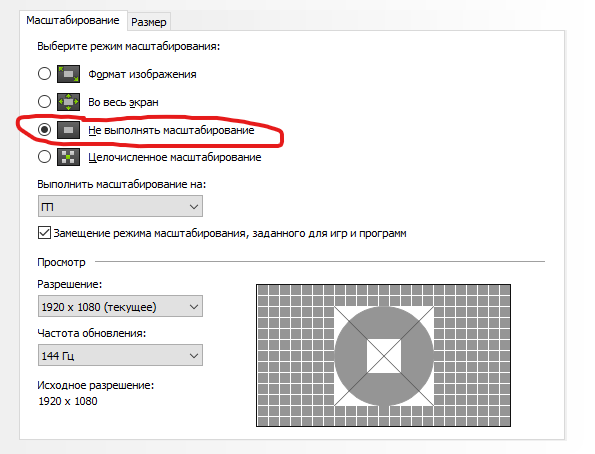Click the Не выполнять масштабирование mode icon
The image size is (595, 454).
[68, 130]
